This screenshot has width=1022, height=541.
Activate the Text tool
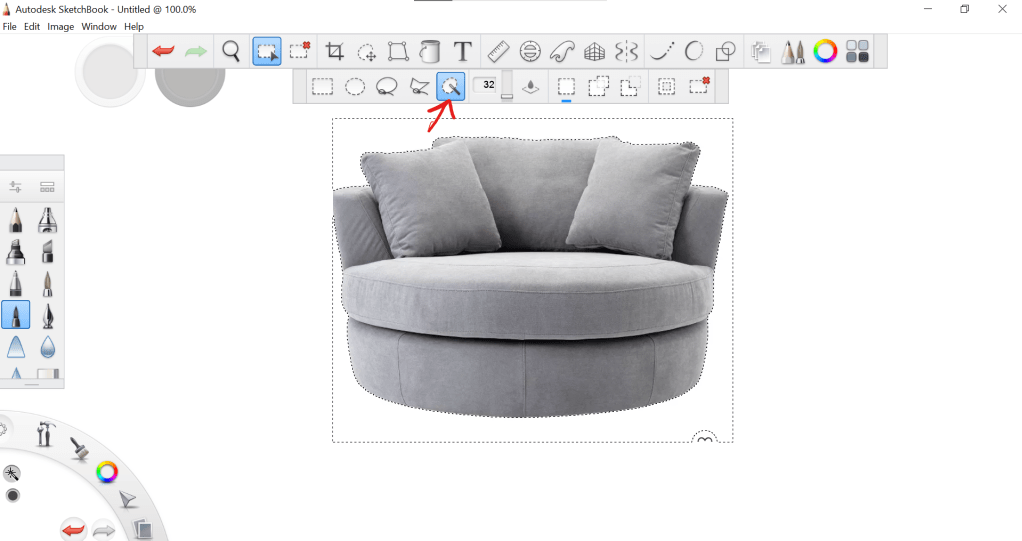[462, 51]
